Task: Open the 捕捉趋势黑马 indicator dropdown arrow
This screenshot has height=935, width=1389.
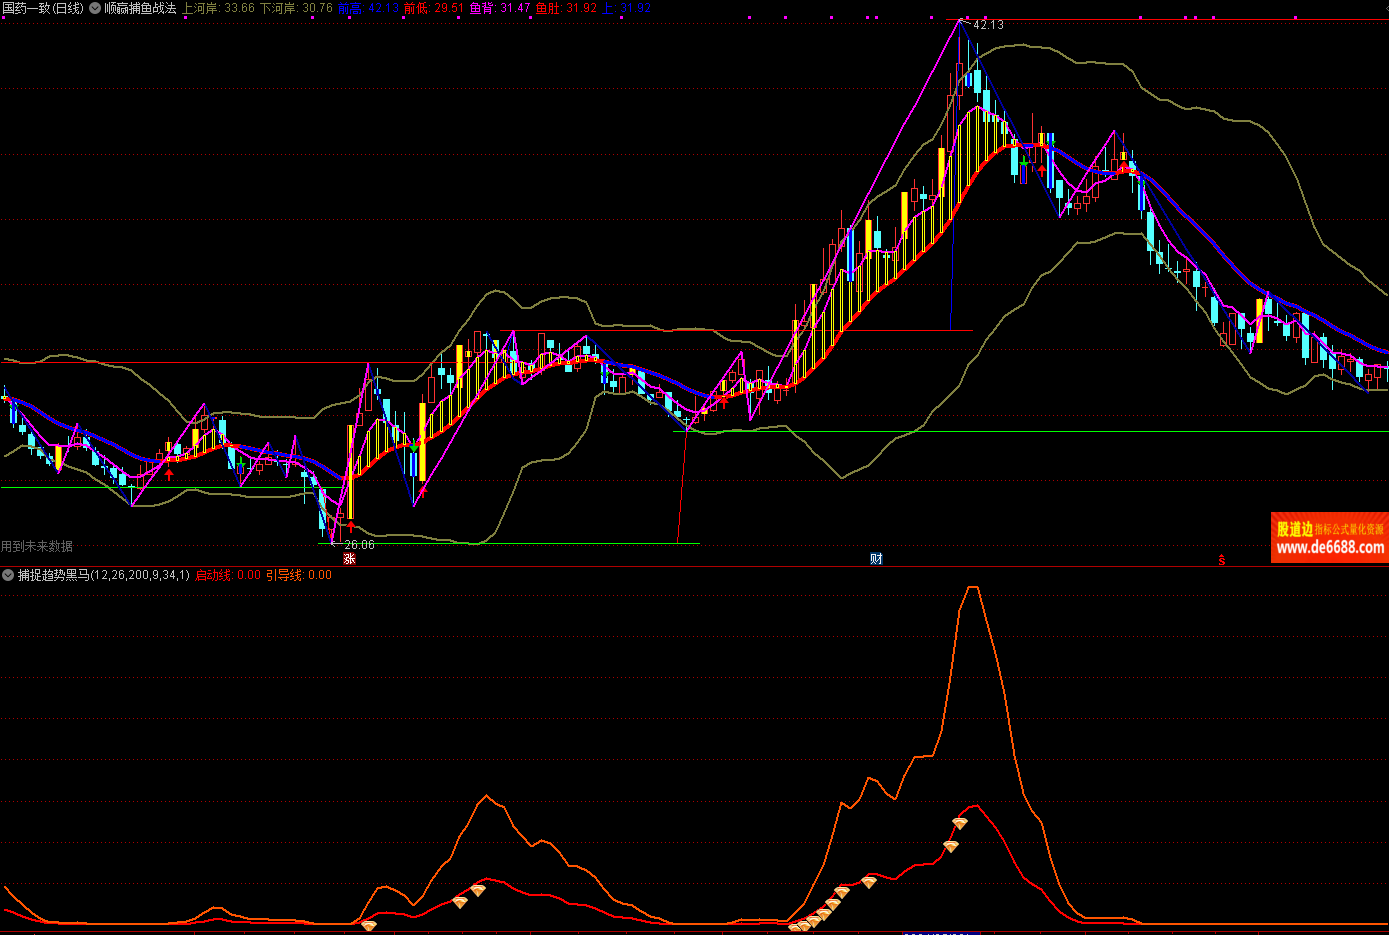Action: tap(8, 575)
